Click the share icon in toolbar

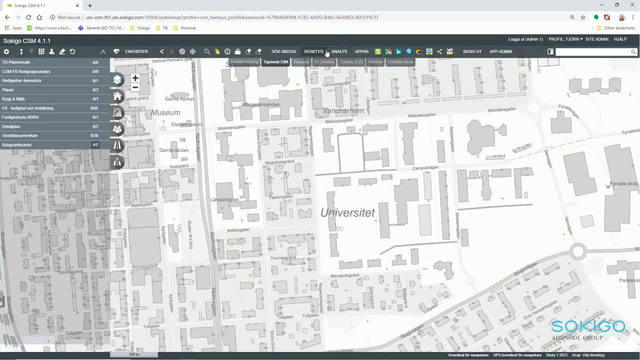click(439, 52)
